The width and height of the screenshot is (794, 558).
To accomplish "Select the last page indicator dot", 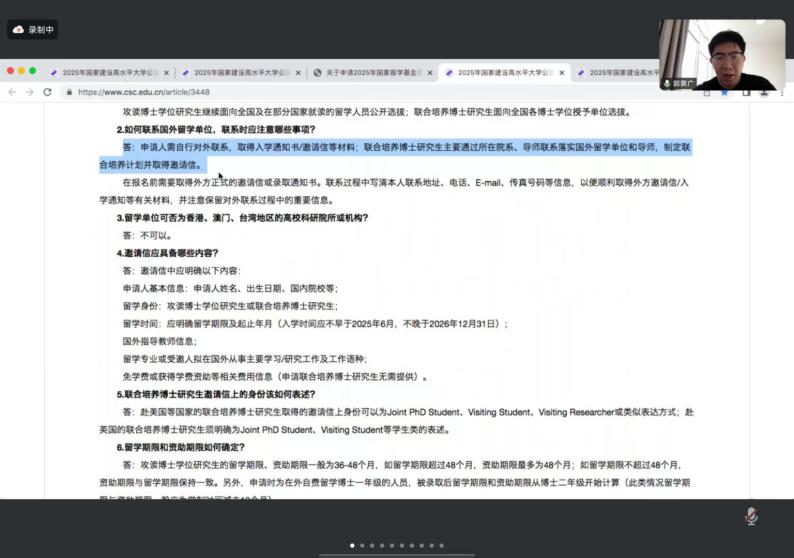I will tap(443, 545).
